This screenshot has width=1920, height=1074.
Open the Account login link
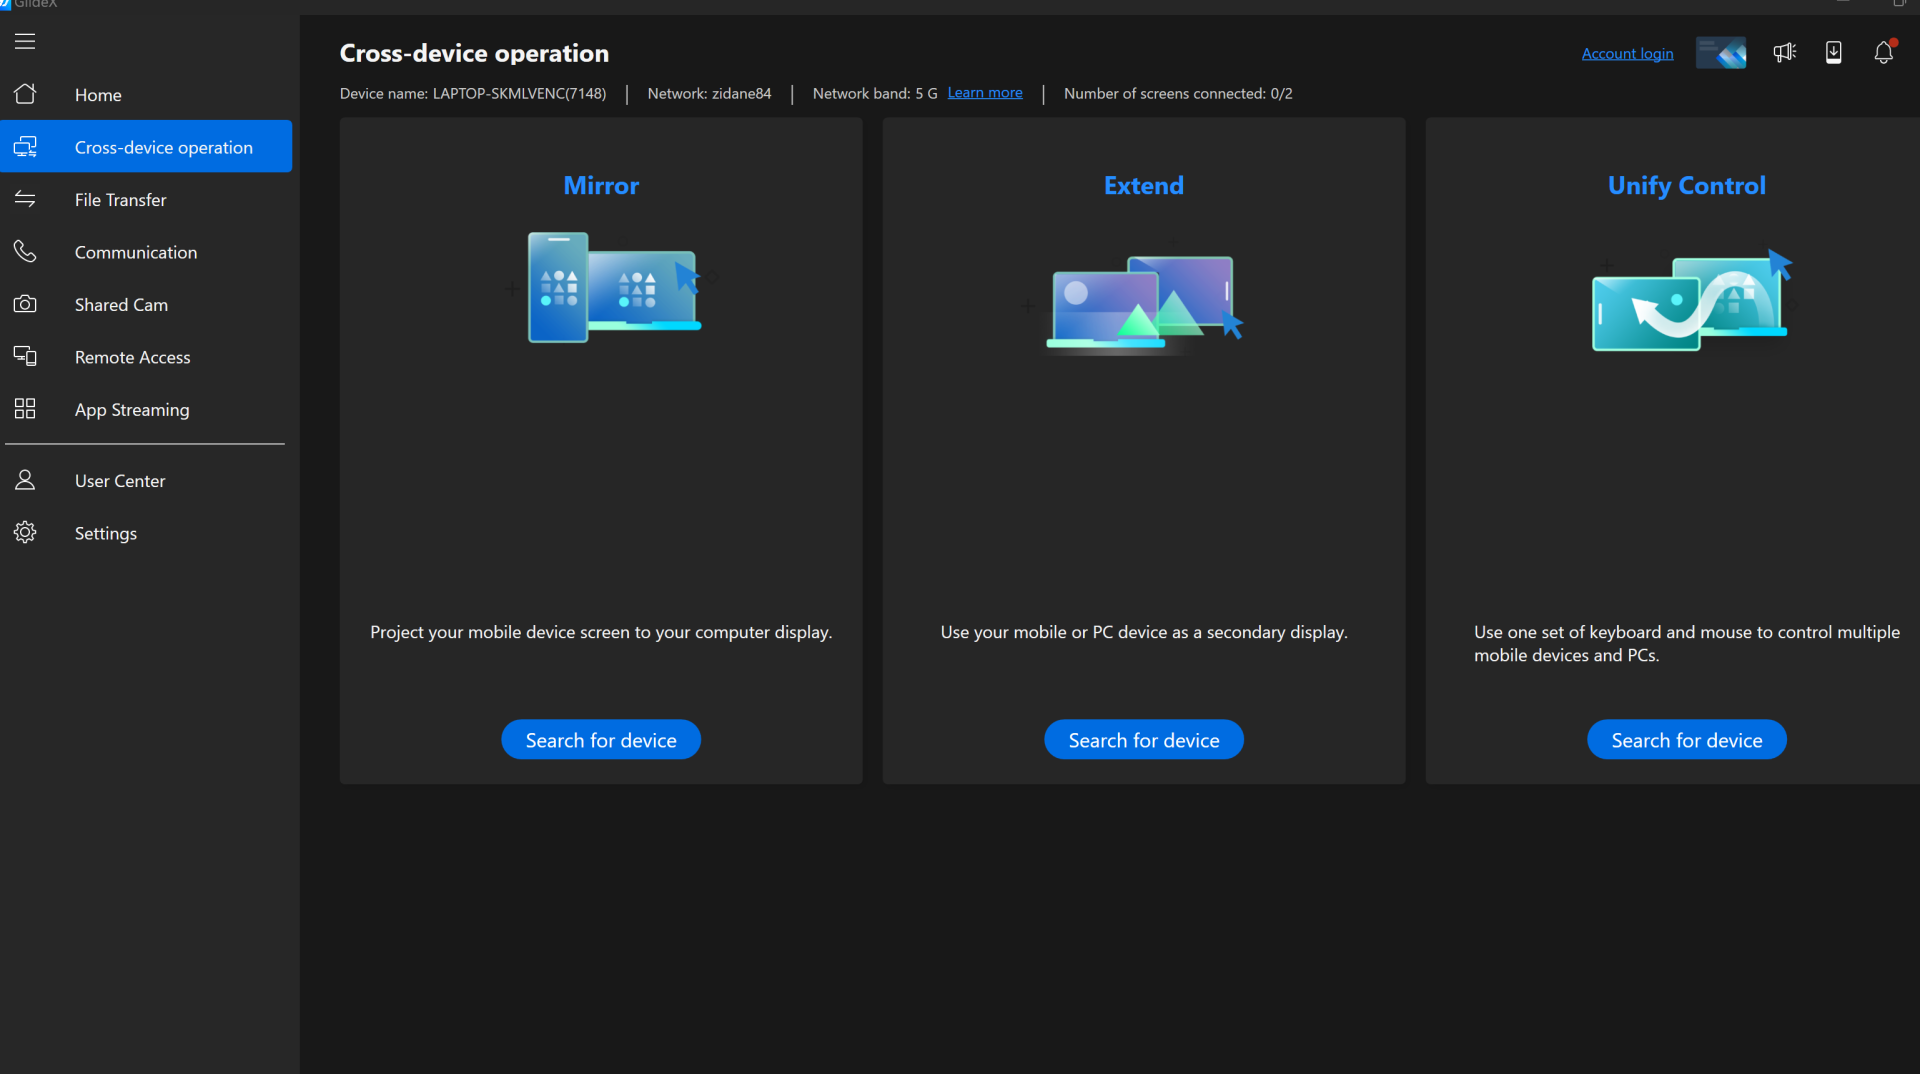[x=1627, y=54]
